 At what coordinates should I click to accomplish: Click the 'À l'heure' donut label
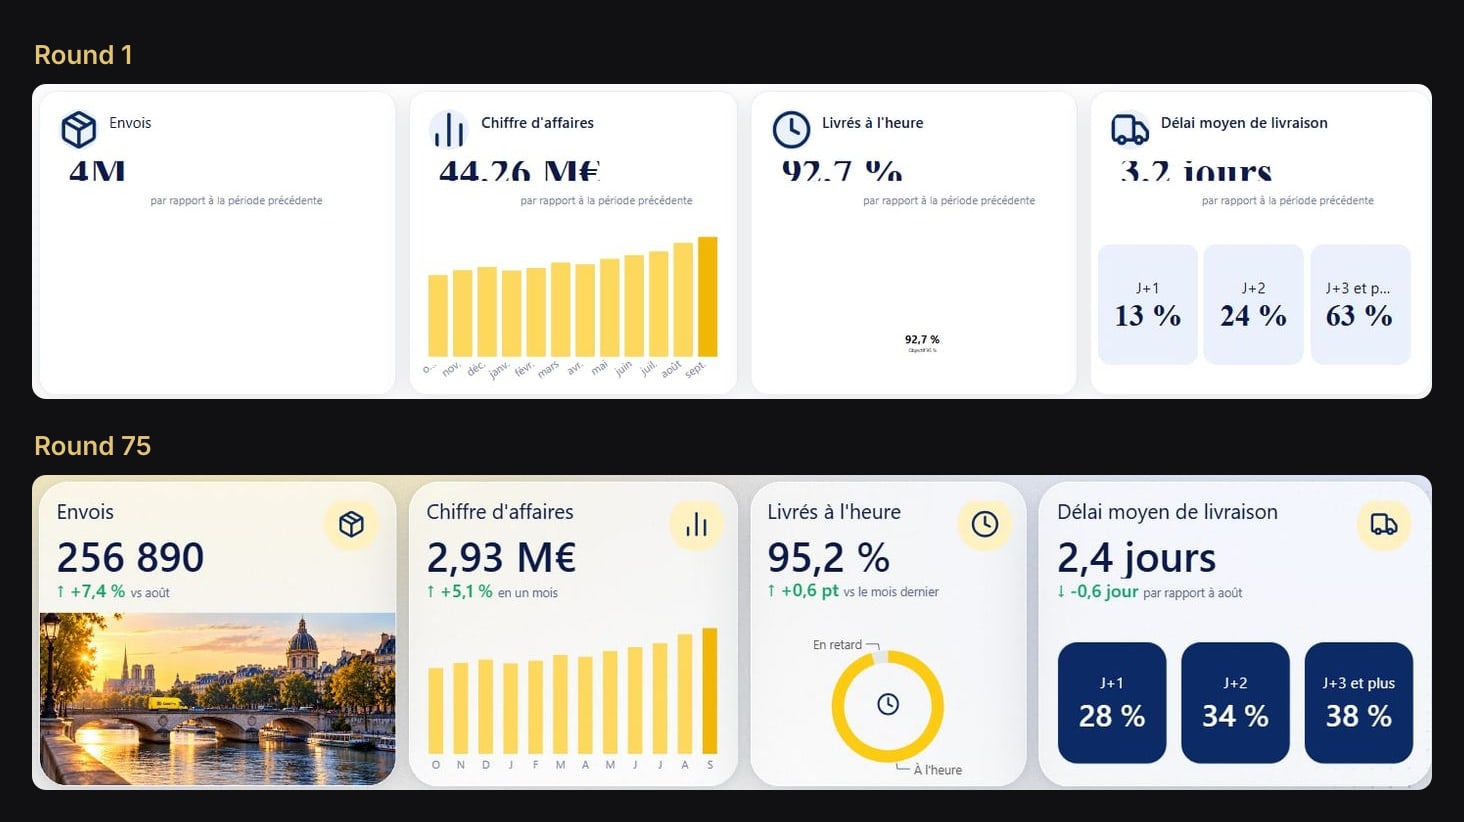(937, 770)
